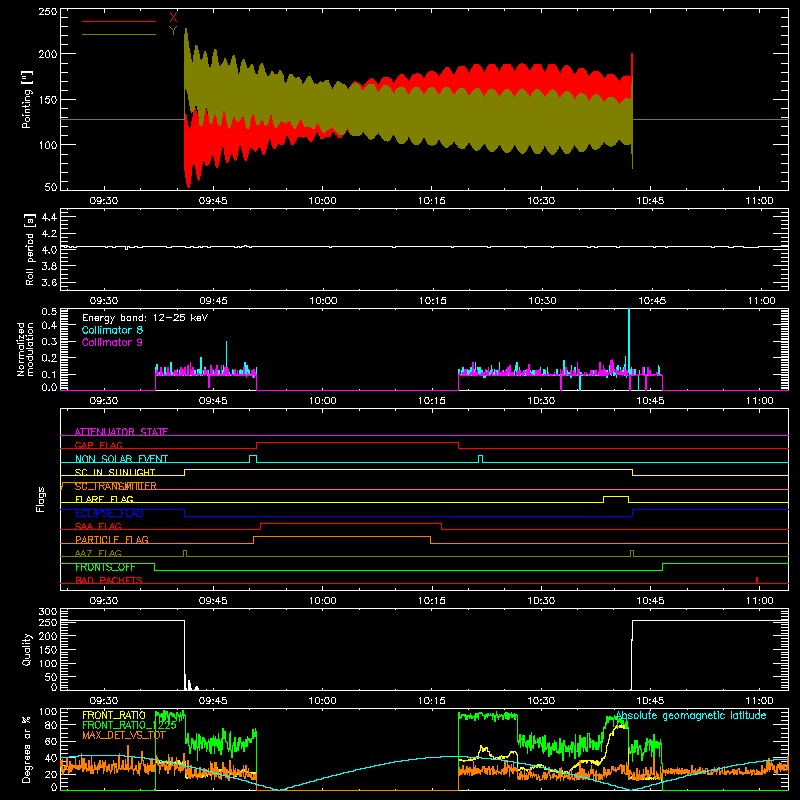The width and height of the screenshot is (800, 800).
Task: Click the GAP_FLAG label
Action: 98,445
